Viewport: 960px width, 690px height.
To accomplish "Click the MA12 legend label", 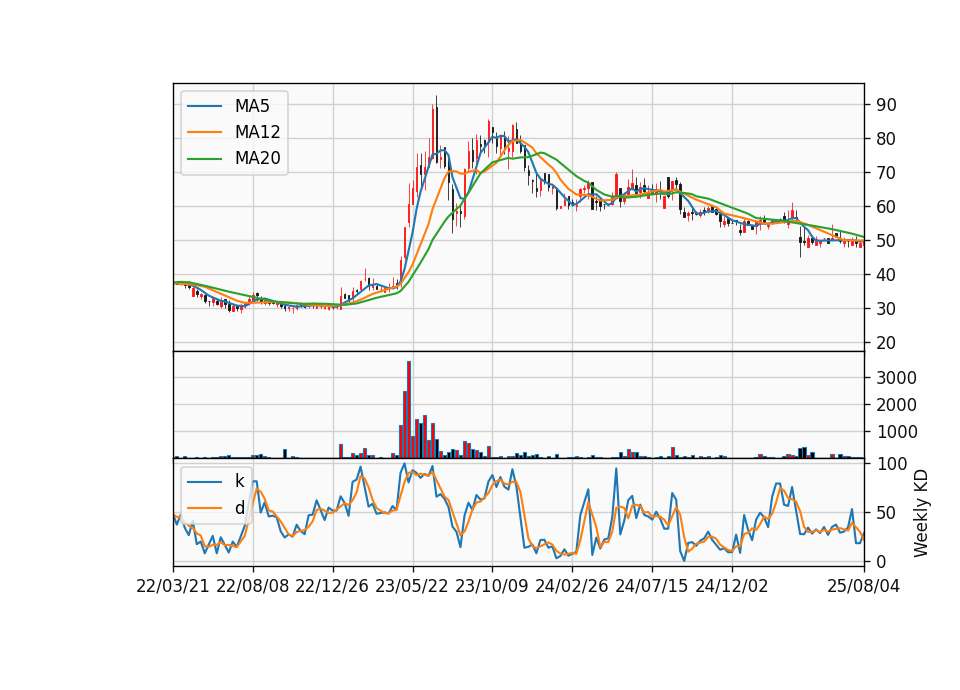I will coord(257,132).
